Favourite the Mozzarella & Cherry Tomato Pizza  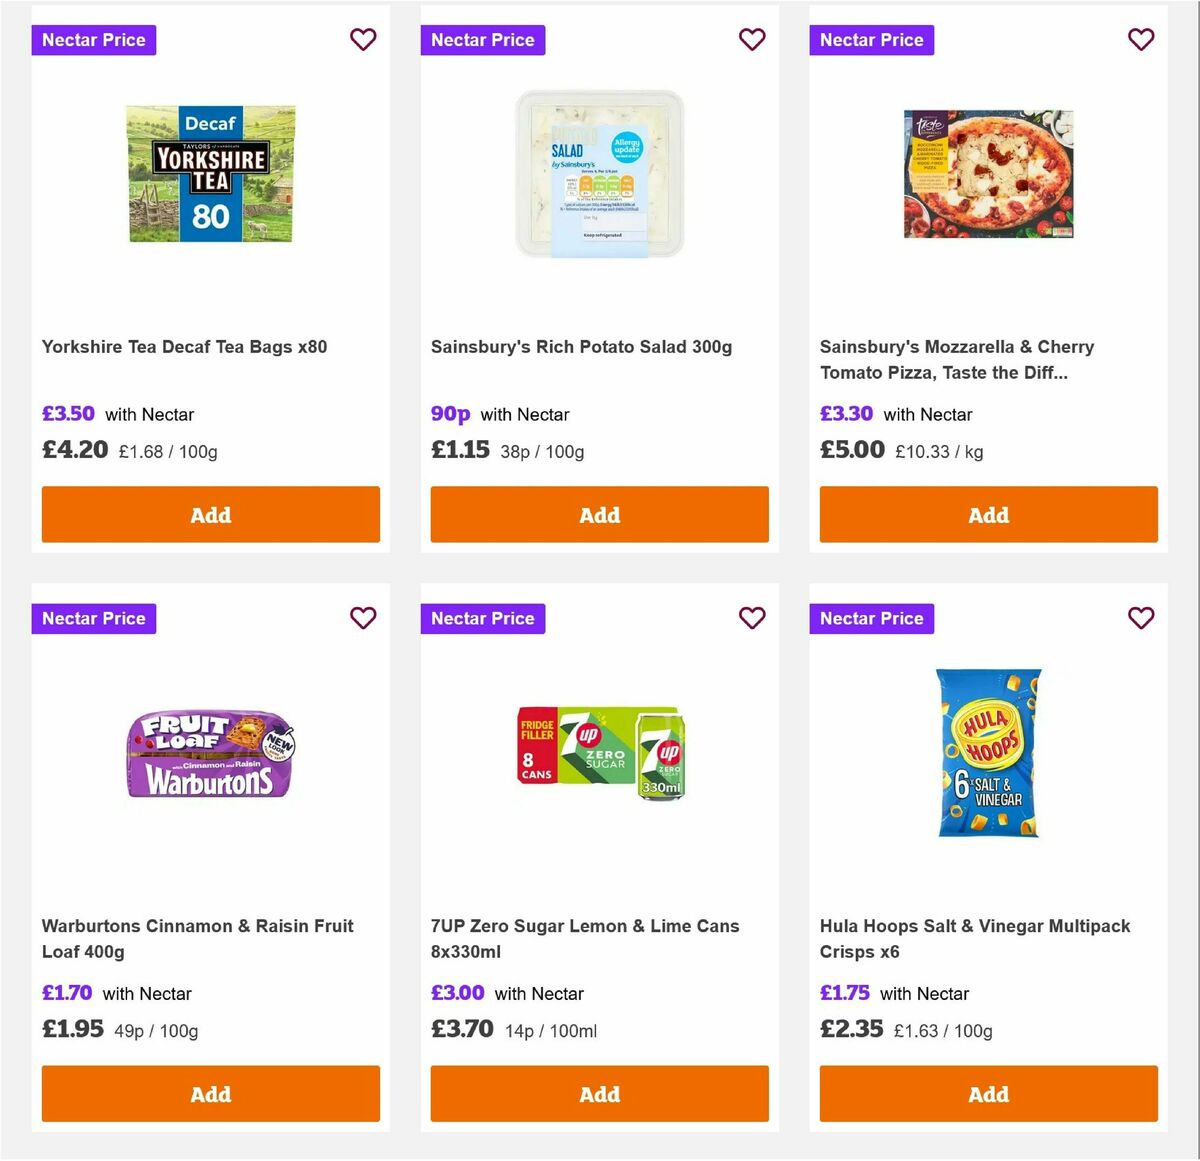(x=1141, y=39)
